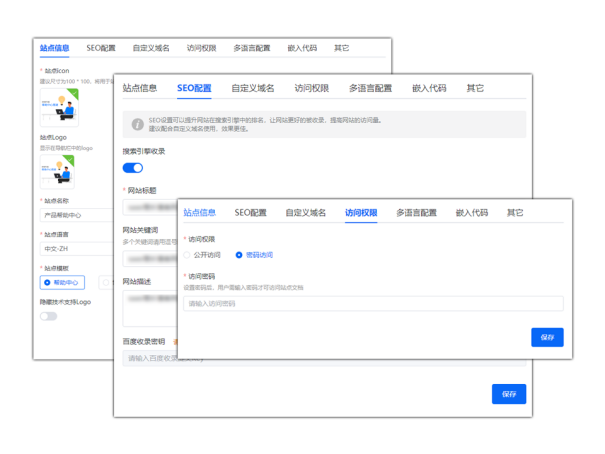This screenshot has height=454, width=605.
Task: Click the 站点名称 field with 产品帮助中心
Action: 77,215
